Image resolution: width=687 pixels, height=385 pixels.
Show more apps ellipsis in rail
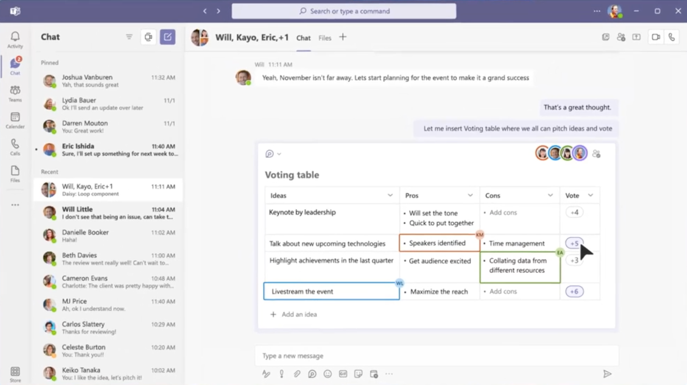pos(15,205)
